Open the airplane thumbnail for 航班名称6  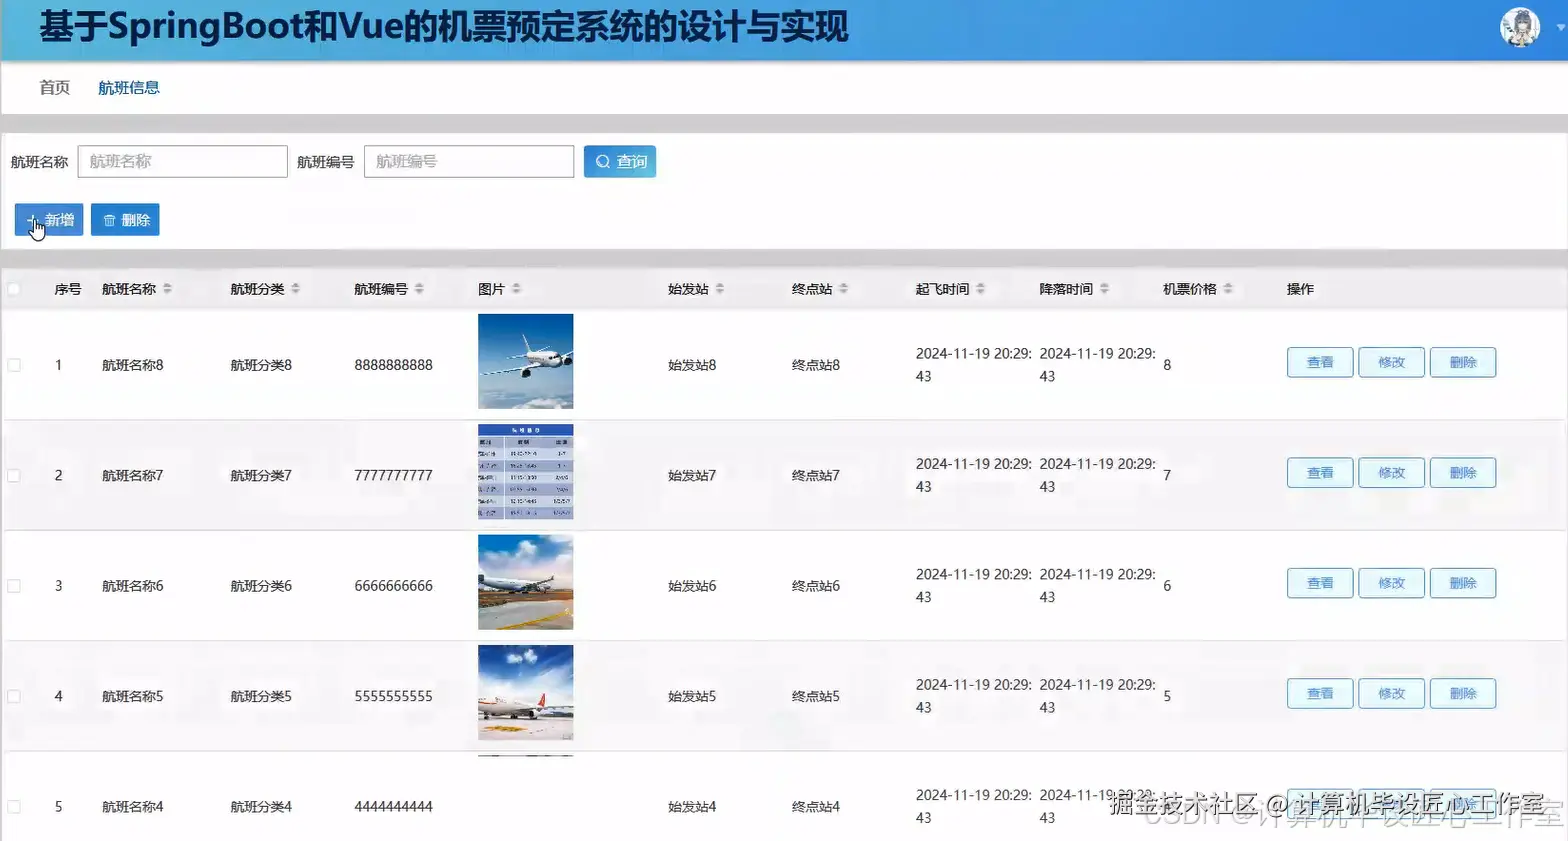click(x=525, y=582)
